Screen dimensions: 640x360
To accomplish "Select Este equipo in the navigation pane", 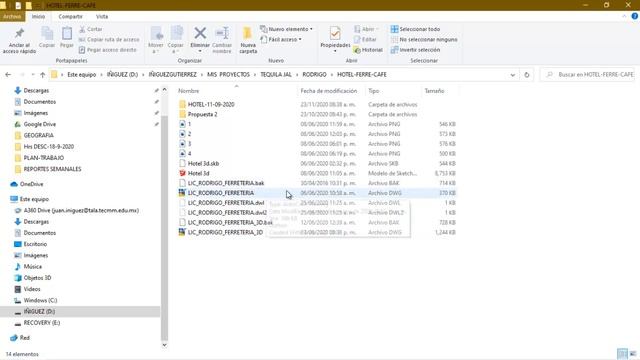I will (34, 199).
